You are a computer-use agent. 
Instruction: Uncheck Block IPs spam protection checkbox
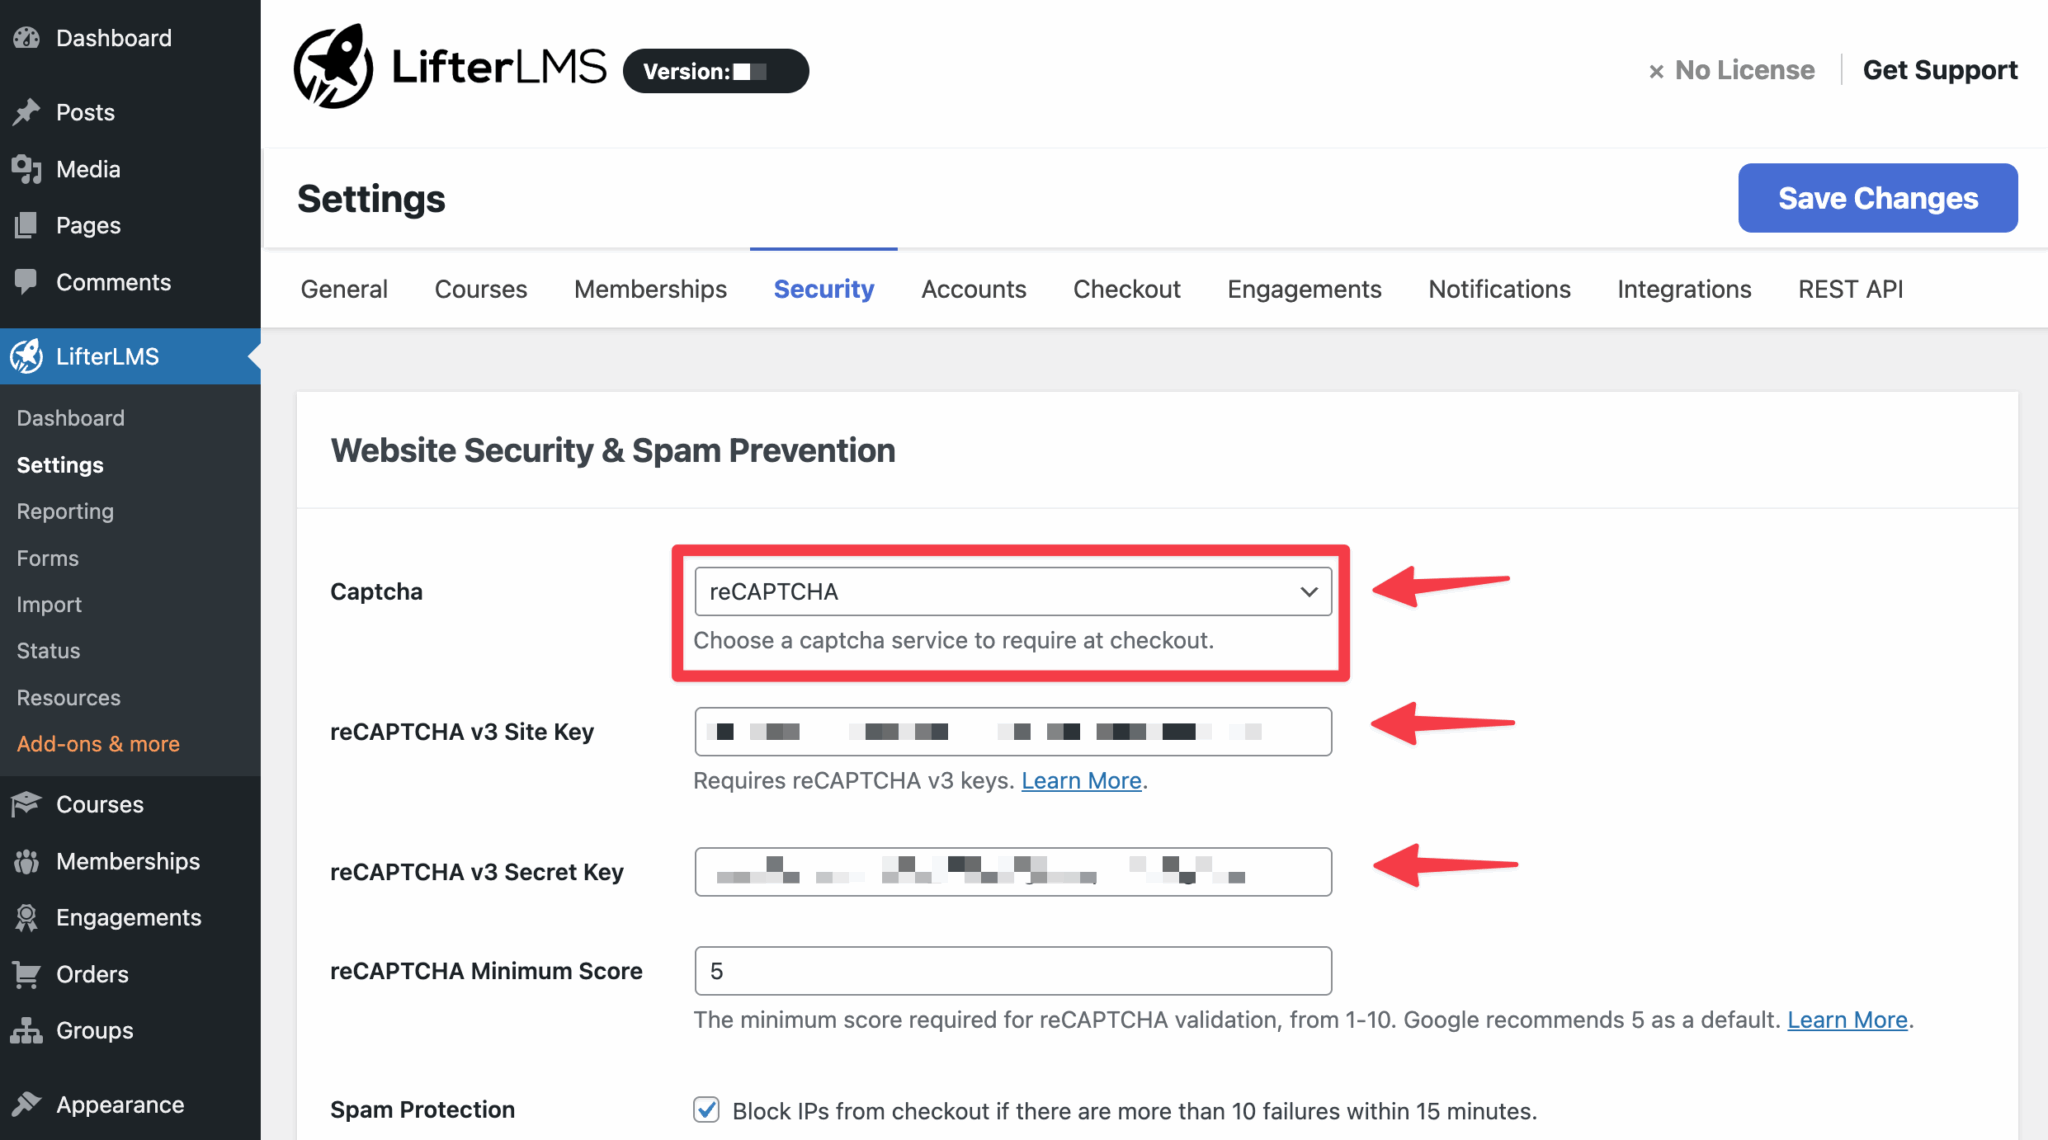click(706, 1110)
